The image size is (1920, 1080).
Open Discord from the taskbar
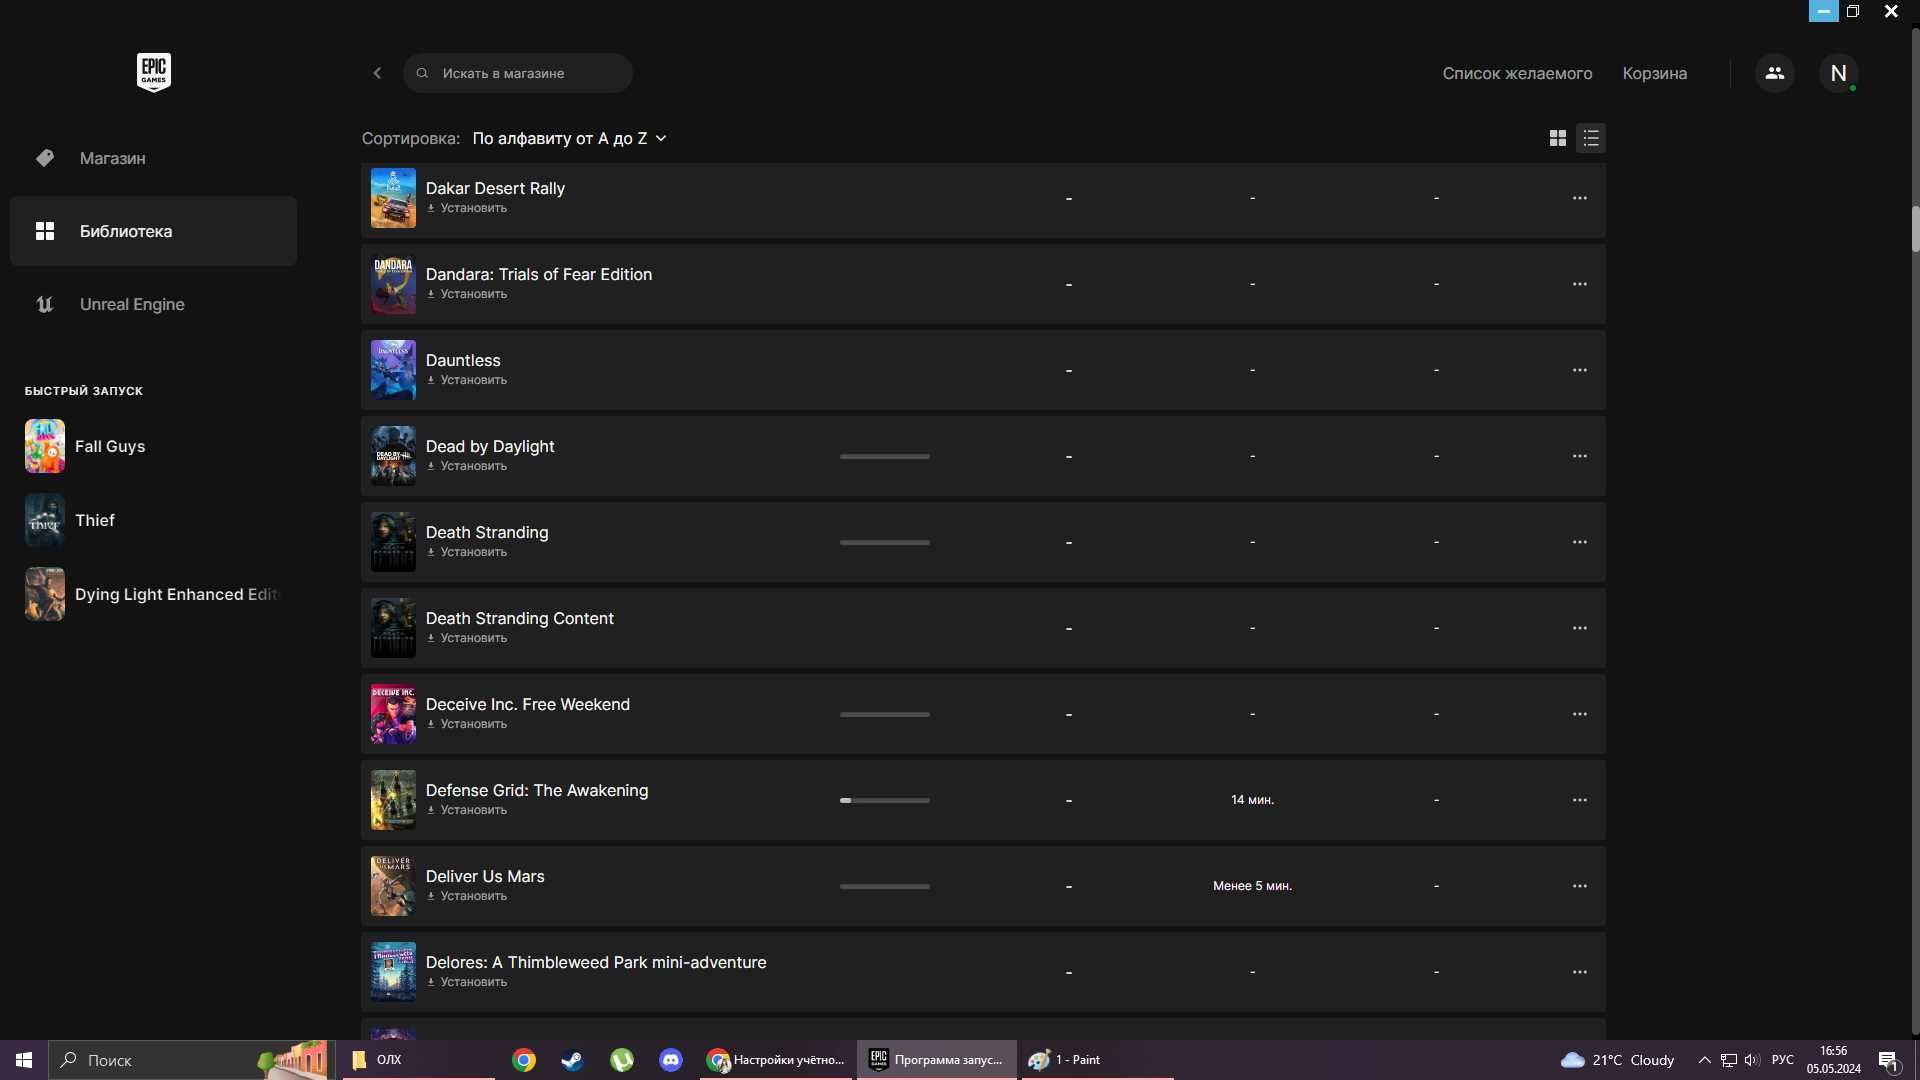click(x=670, y=1060)
